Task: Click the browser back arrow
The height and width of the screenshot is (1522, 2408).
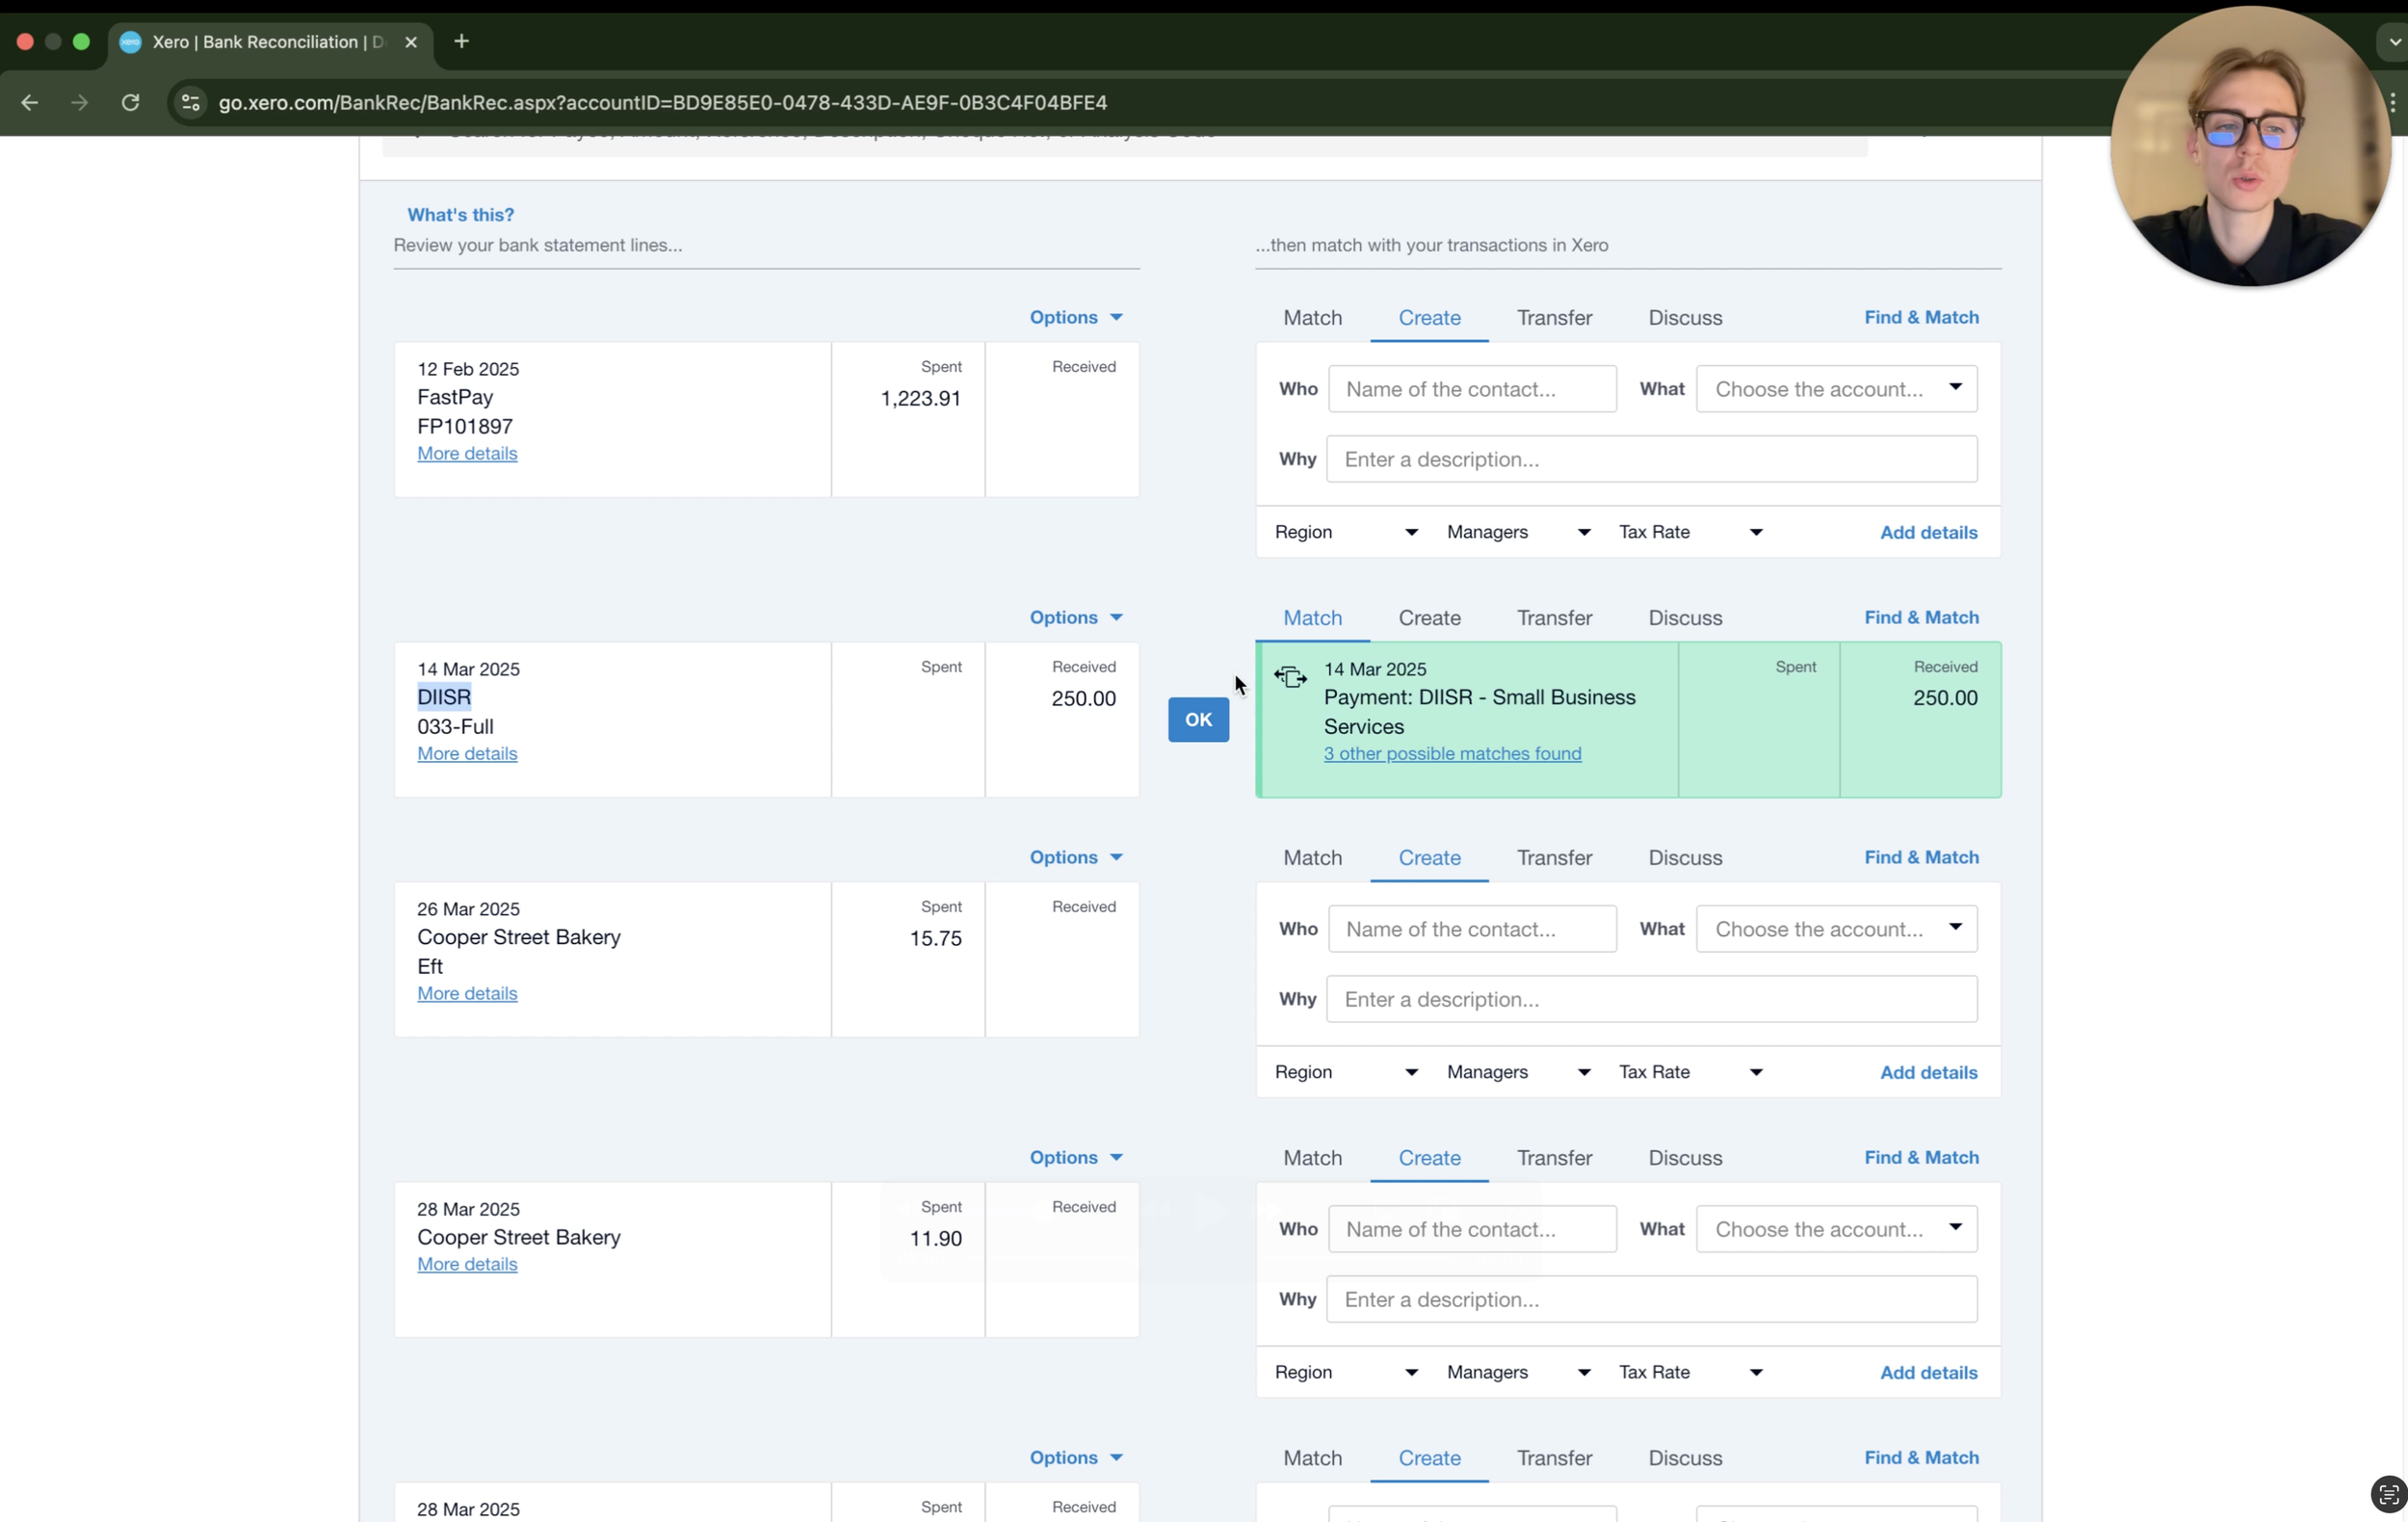Action: click(x=29, y=102)
